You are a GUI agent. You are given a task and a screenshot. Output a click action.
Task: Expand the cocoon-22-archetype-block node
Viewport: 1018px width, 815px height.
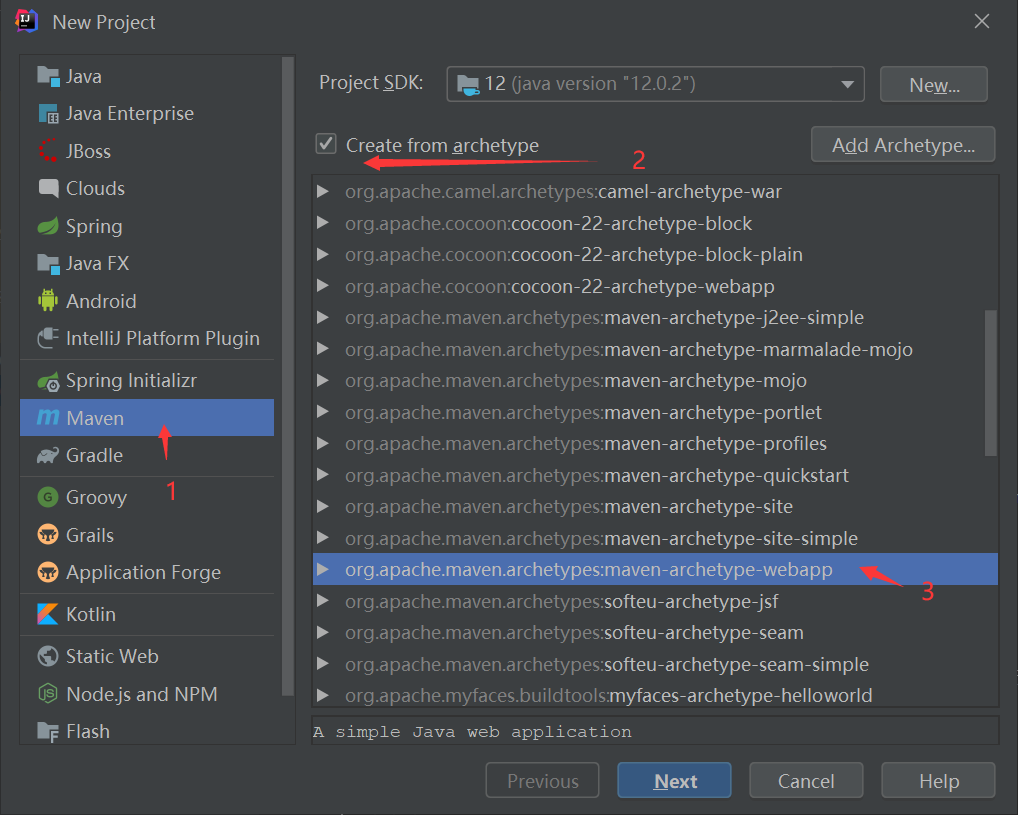click(322, 223)
